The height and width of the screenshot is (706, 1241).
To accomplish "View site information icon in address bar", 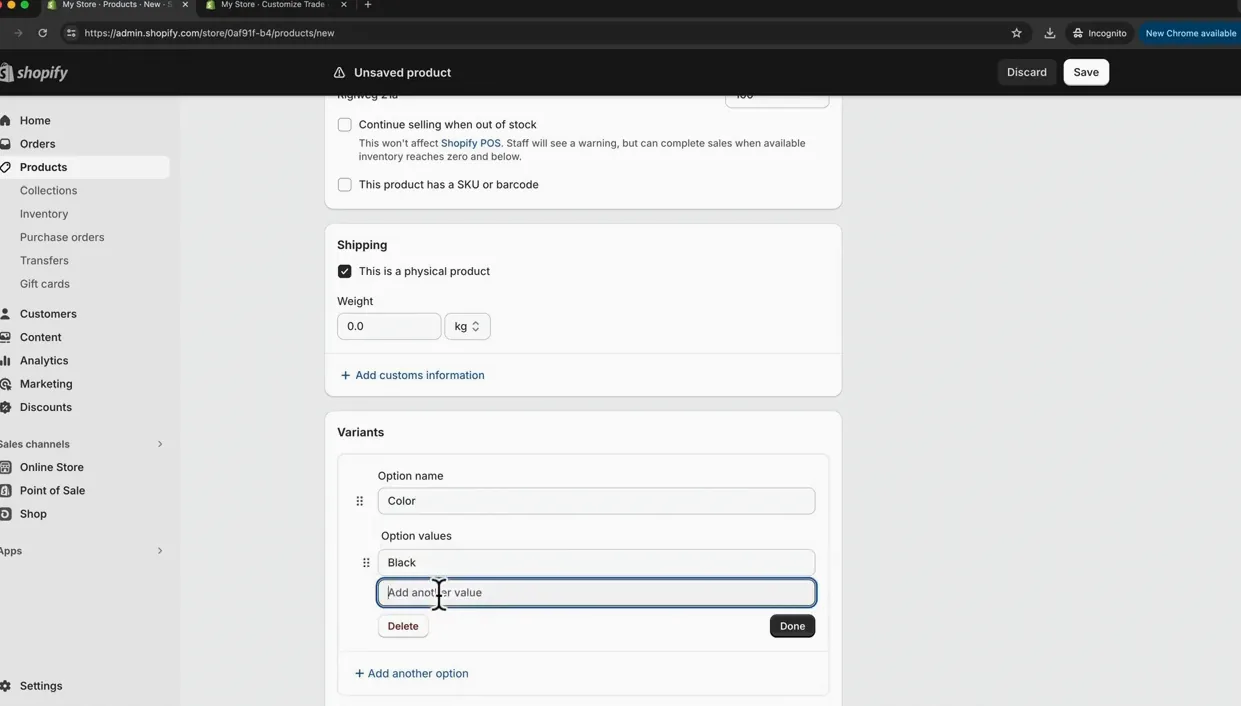I will point(70,33).
